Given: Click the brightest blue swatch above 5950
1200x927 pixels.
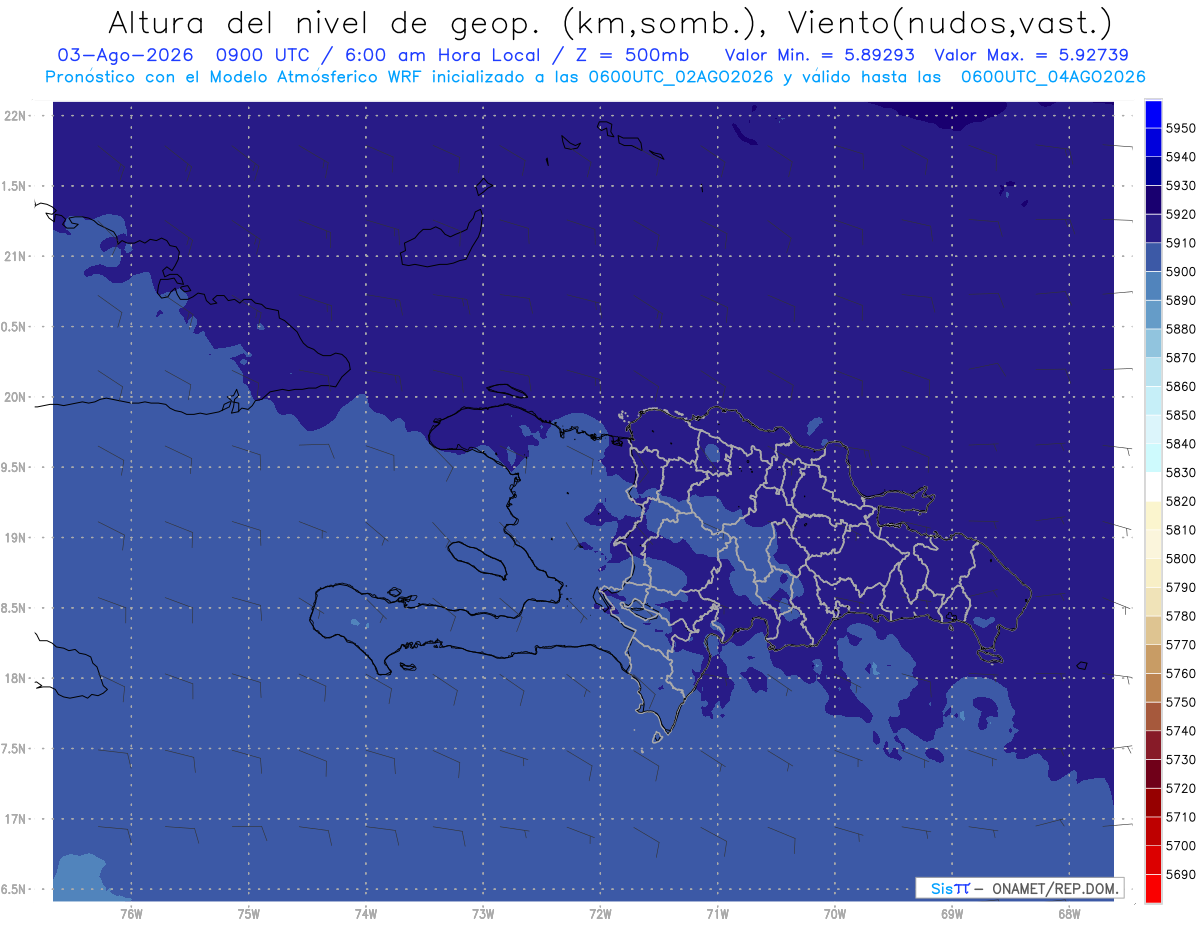Looking at the screenshot, I should coord(1153,114).
